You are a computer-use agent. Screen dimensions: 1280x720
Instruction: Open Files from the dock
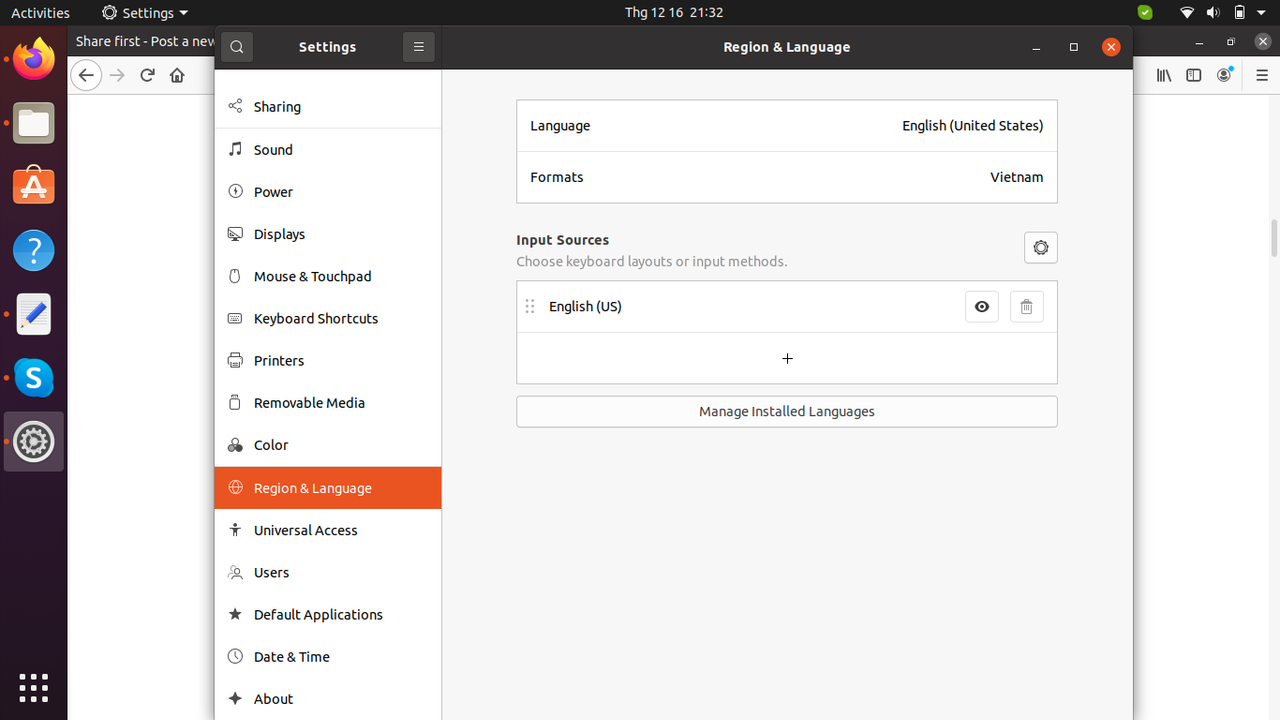click(x=34, y=123)
